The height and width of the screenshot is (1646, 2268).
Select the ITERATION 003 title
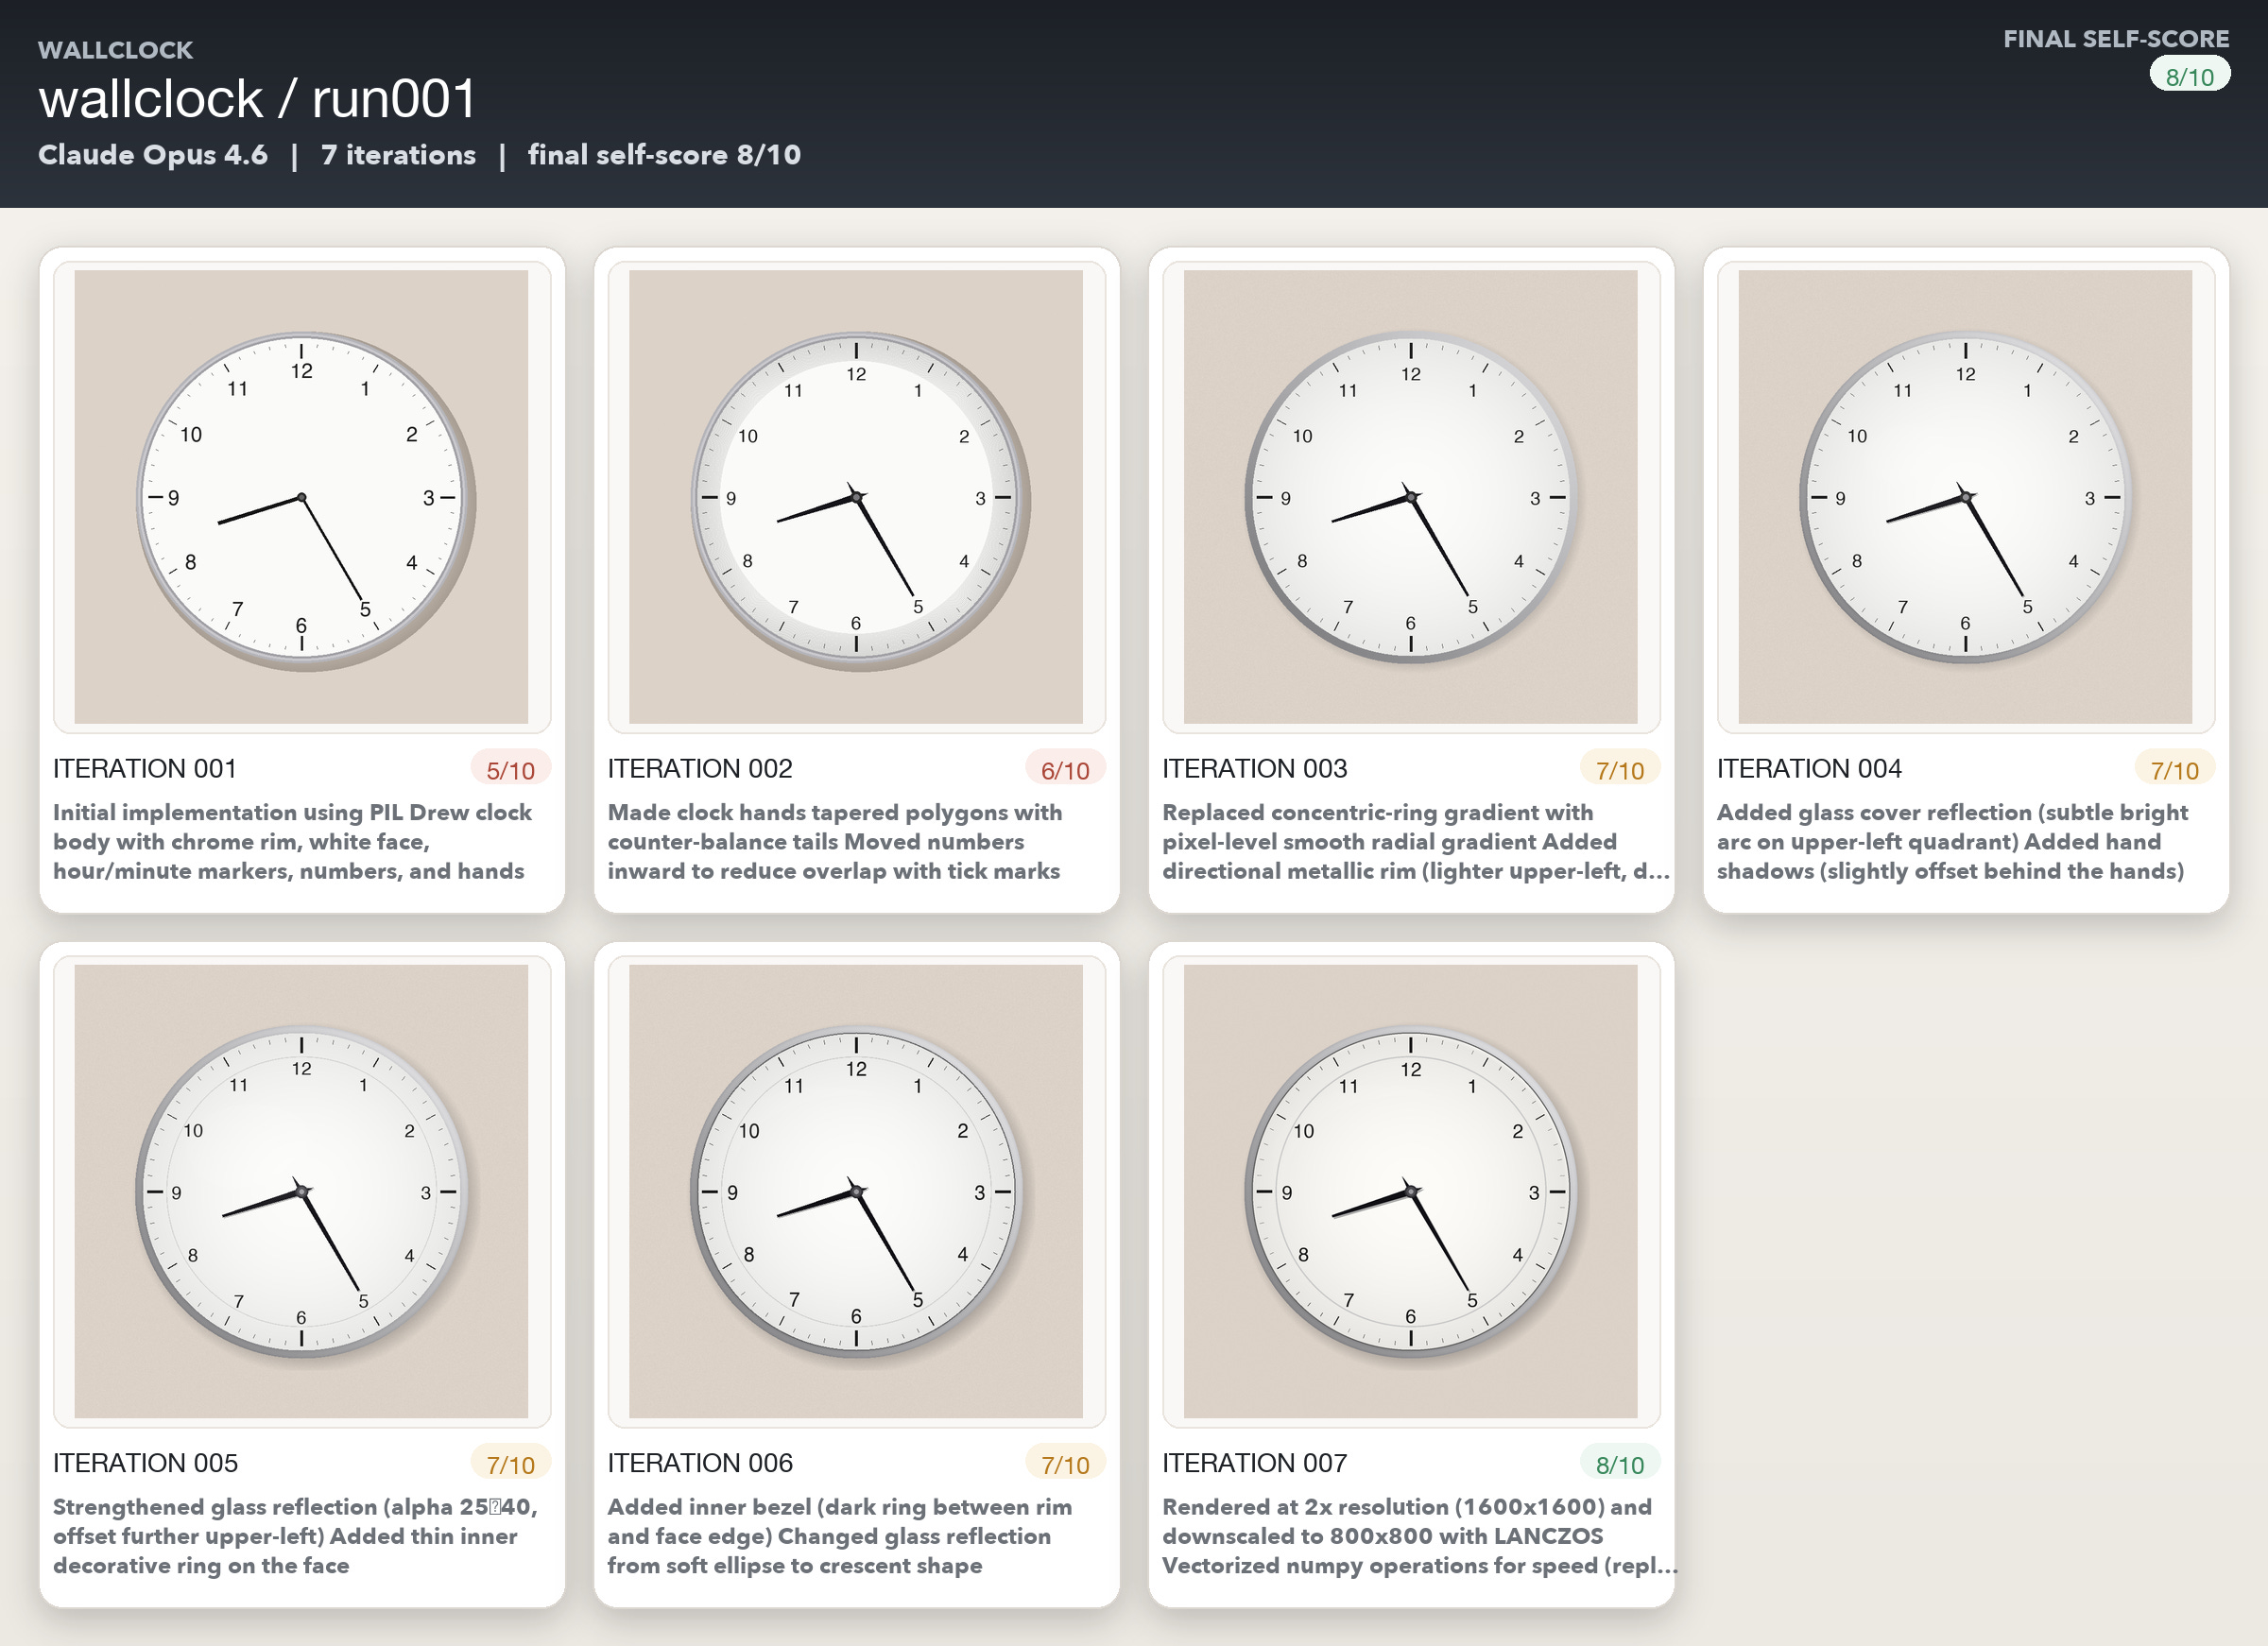[x=1254, y=768]
